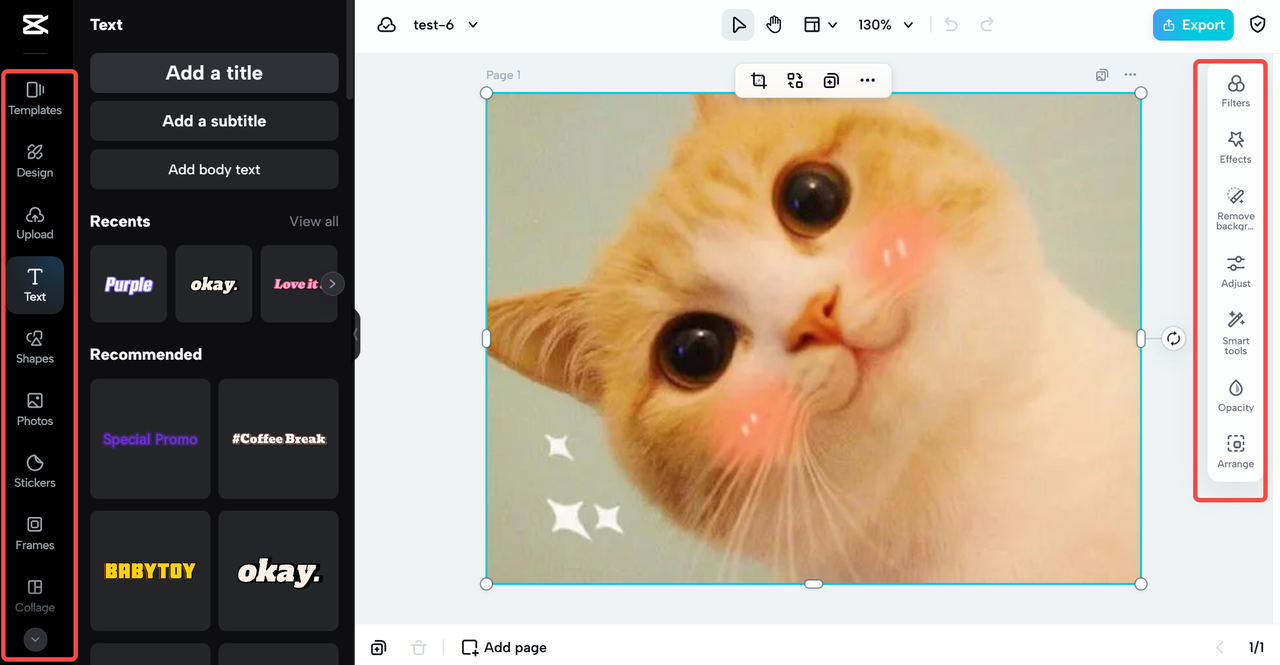
Task: Select the recommended okay. text preset
Action: click(x=279, y=571)
